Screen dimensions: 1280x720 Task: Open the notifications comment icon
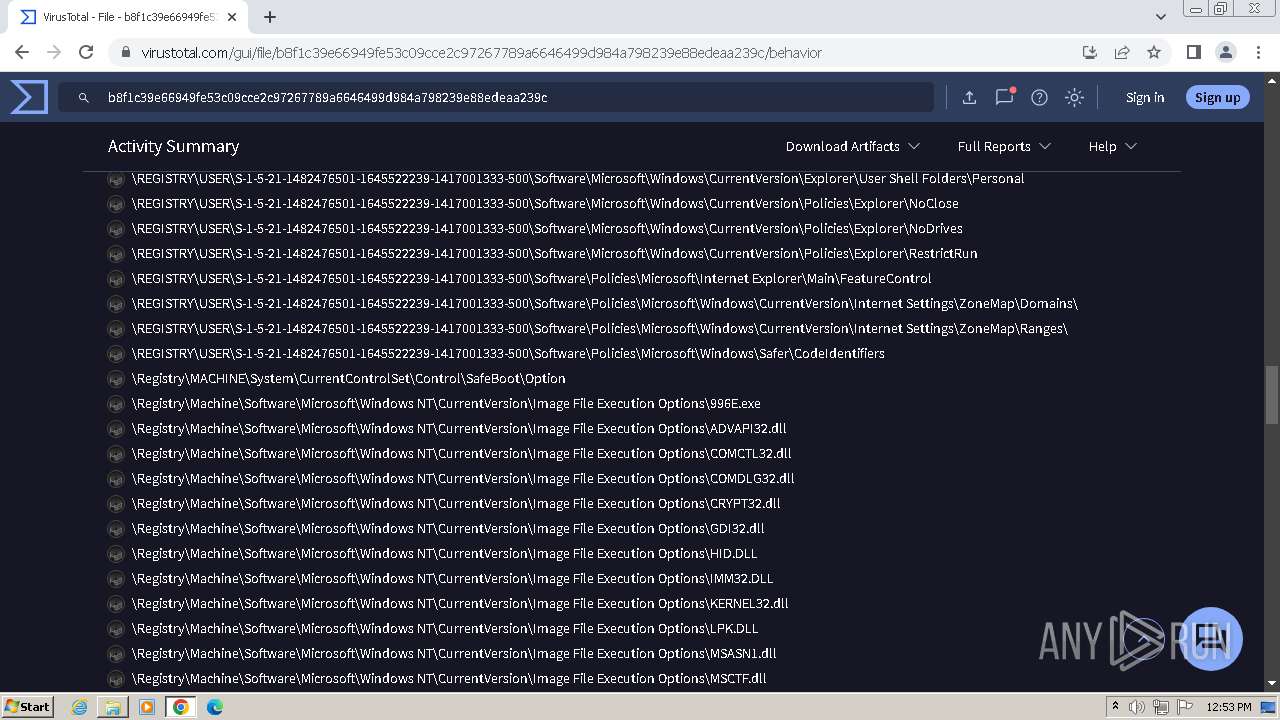coord(1004,97)
